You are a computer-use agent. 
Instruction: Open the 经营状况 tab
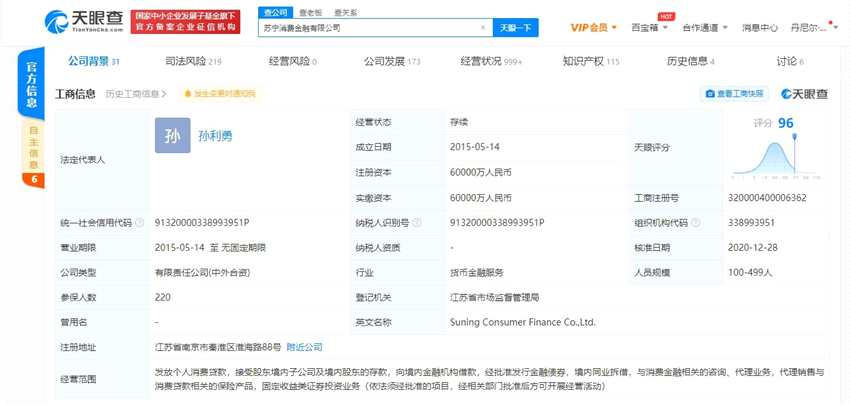(x=491, y=61)
